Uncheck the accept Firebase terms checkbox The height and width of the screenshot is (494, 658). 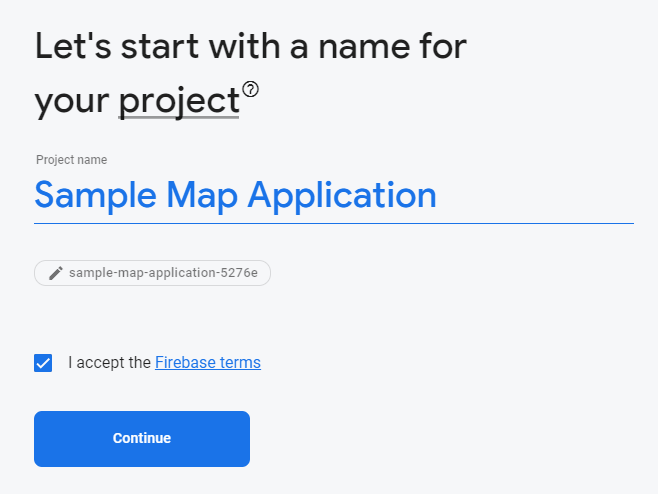(43, 363)
